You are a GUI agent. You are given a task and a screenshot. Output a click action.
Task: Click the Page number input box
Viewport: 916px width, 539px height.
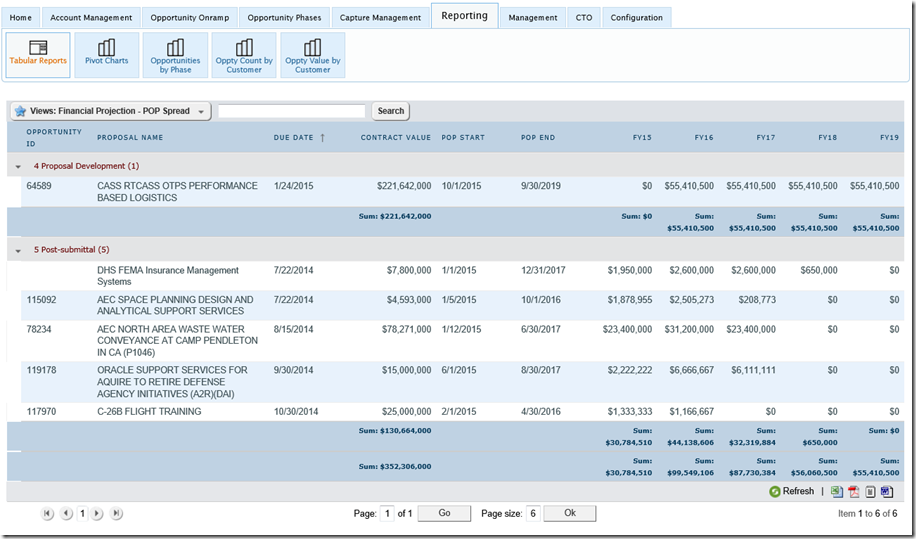coord(387,514)
